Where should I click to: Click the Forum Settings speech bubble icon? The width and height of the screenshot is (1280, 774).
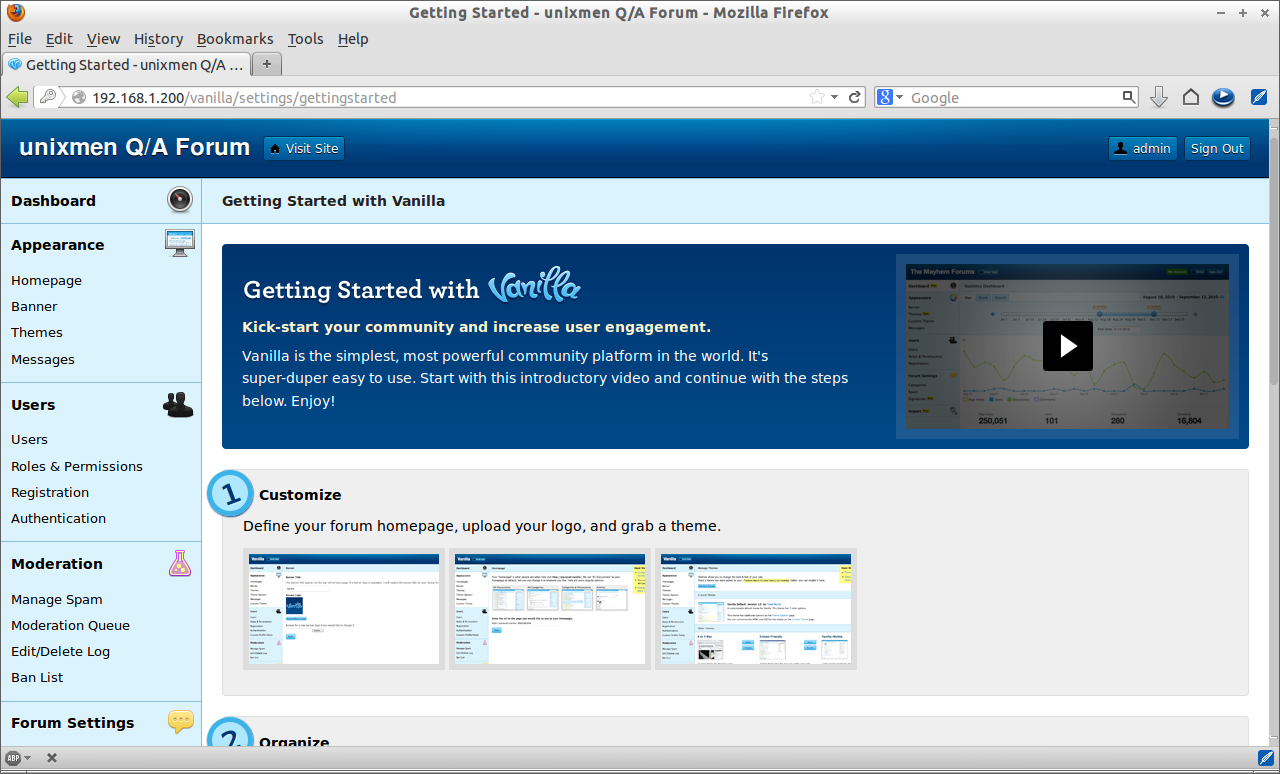pyautogui.click(x=181, y=721)
